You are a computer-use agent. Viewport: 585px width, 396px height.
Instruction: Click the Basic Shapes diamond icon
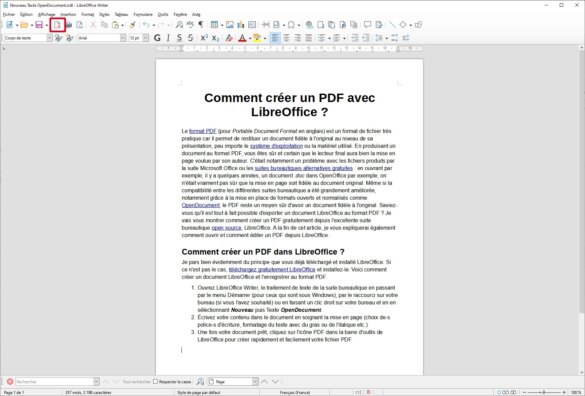tap(403, 25)
